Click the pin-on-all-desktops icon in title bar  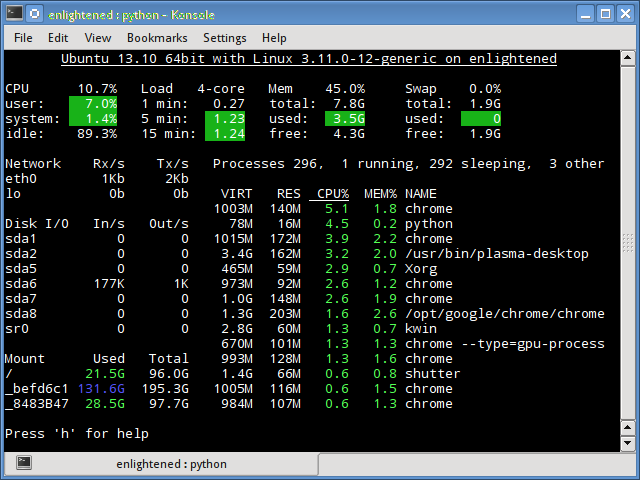click(x=35, y=14)
